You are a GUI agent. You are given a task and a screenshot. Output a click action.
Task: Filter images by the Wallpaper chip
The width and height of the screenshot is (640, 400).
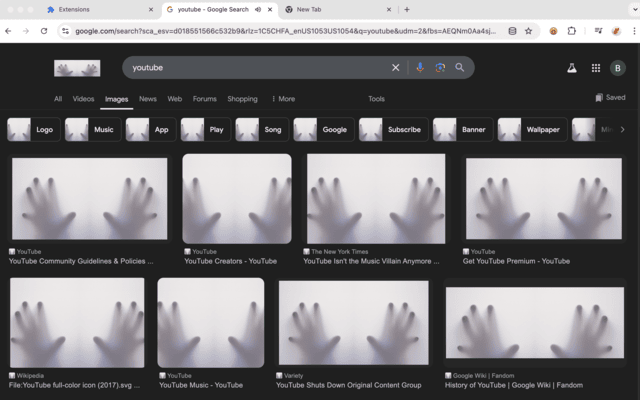pyautogui.click(x=532, y=130)
